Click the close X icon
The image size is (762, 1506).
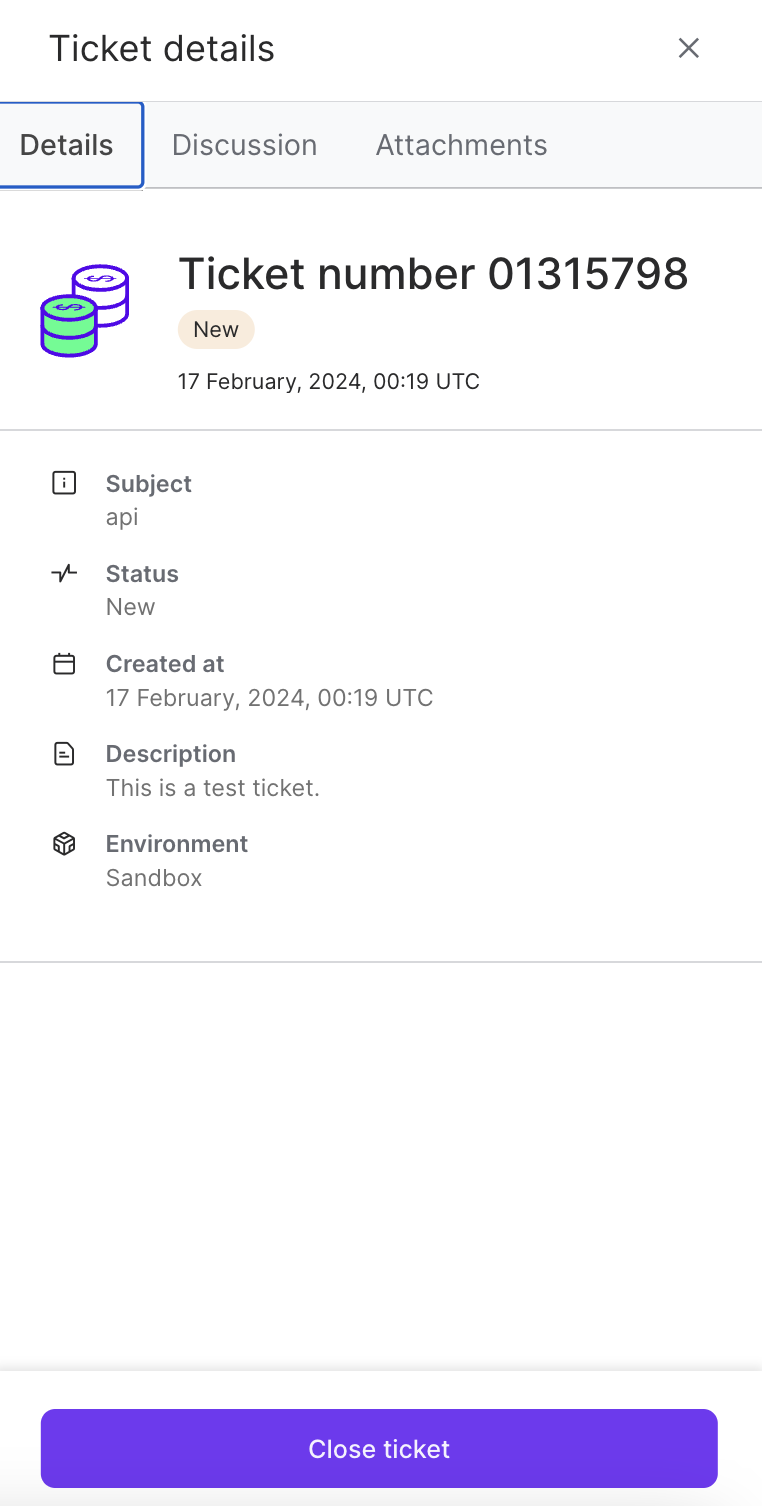click(x=688, y=47)
